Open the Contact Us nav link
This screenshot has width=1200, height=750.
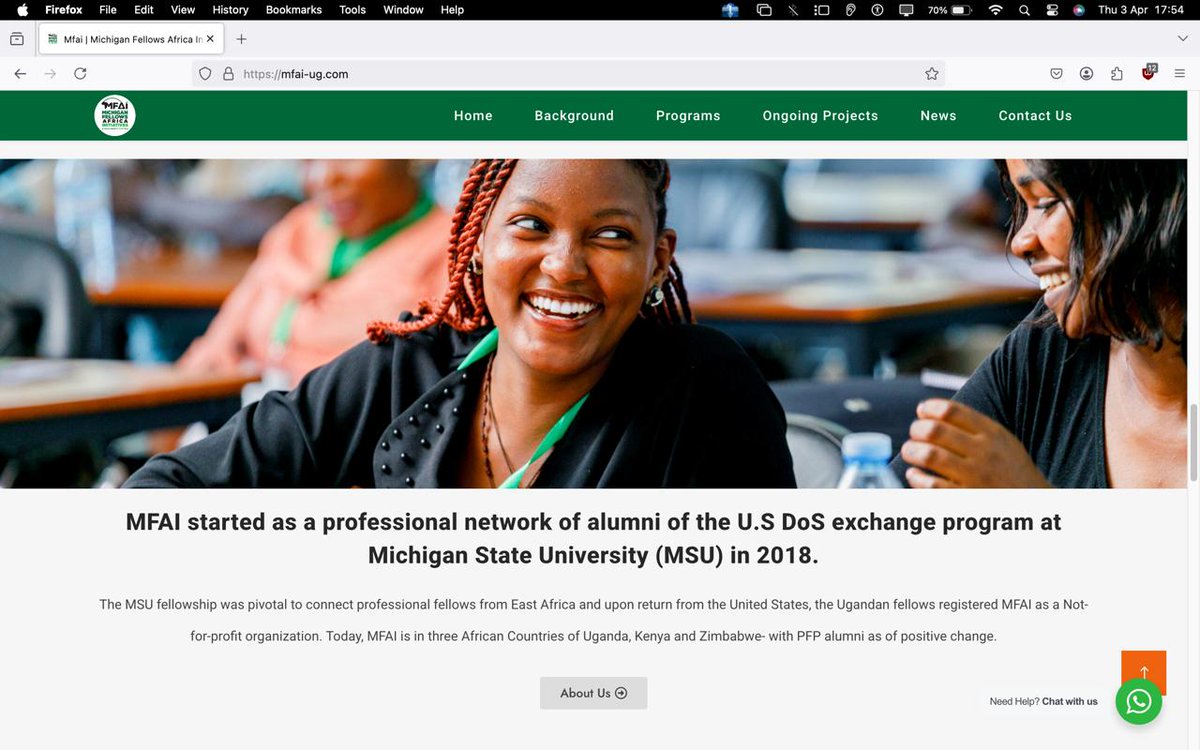(x=1035, y=116)
